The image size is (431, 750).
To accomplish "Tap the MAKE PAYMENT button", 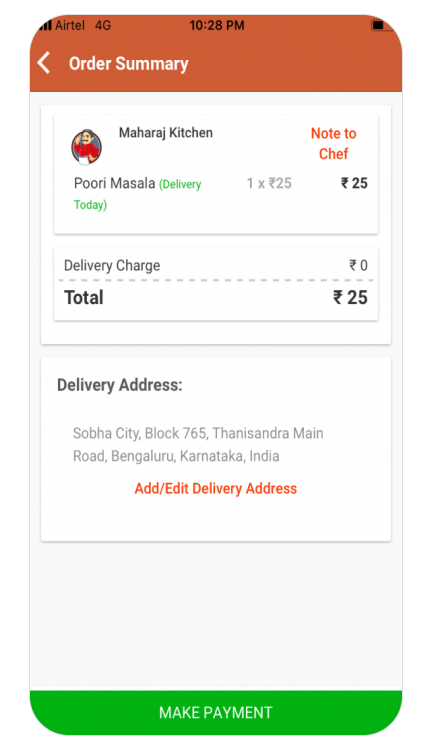I will [216, 712].
